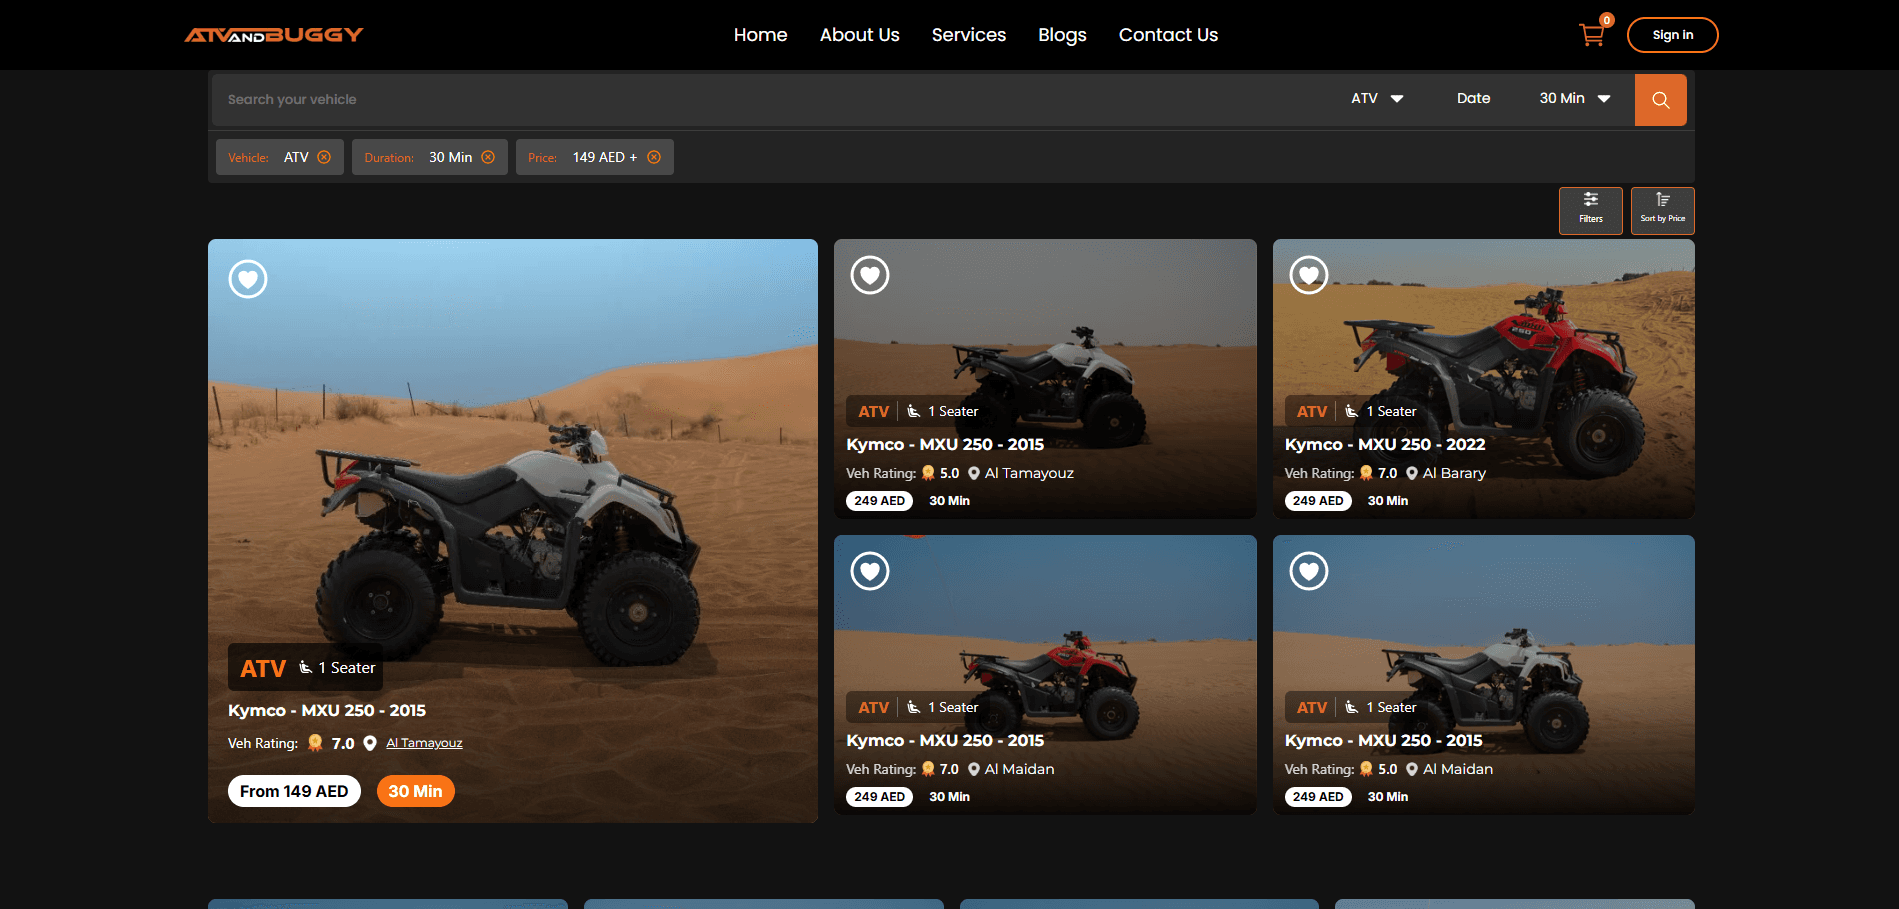Go to Home page
This screenshot has height=909, width=1899.
tap(760, 35)
